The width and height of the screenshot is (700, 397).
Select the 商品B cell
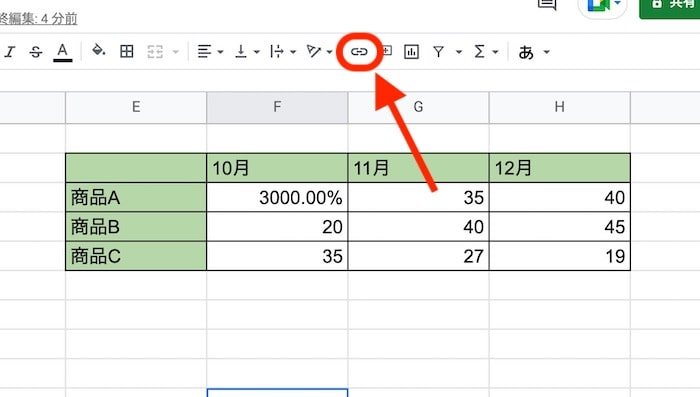click(x=136, y=227)
